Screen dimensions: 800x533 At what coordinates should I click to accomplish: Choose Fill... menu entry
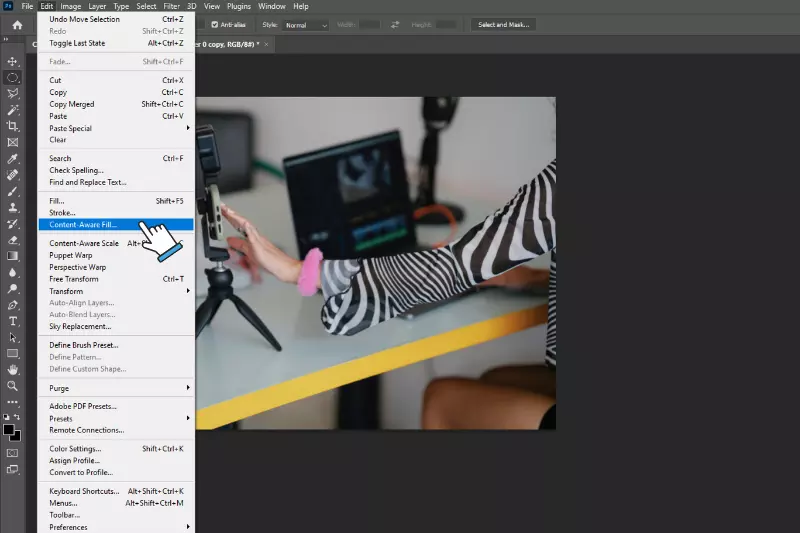point(116,201)
